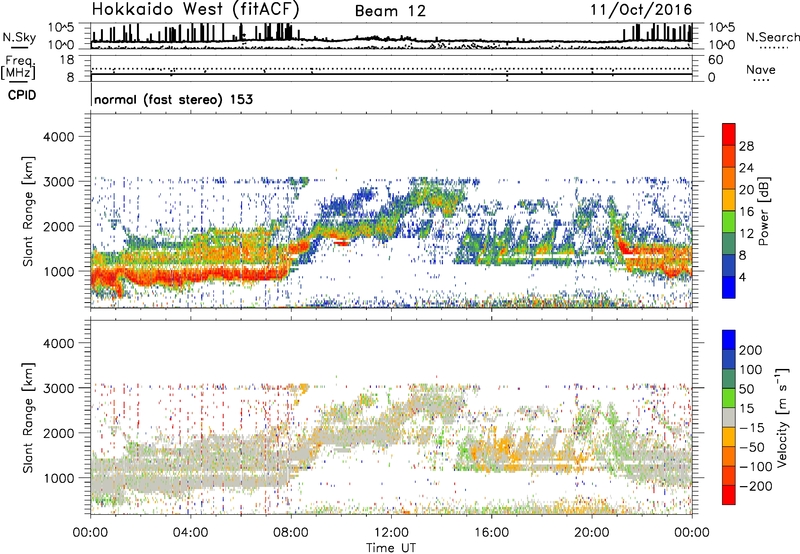Click the 10^0 label beside N.Search
The width and height of the screenshot is (800, 554).
point(722,45)
